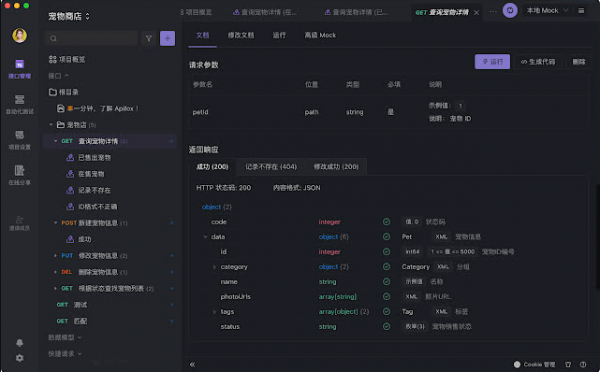Select the 已售出宠物 case
The height and width of the screenshot is (372, 600).
(x=90, y=157)
